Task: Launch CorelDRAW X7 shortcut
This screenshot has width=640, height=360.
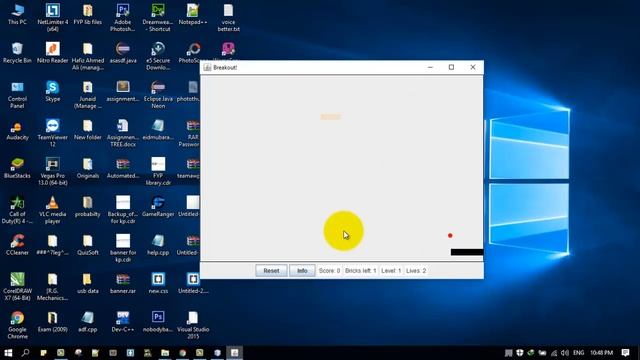Action: click(17, 286)
